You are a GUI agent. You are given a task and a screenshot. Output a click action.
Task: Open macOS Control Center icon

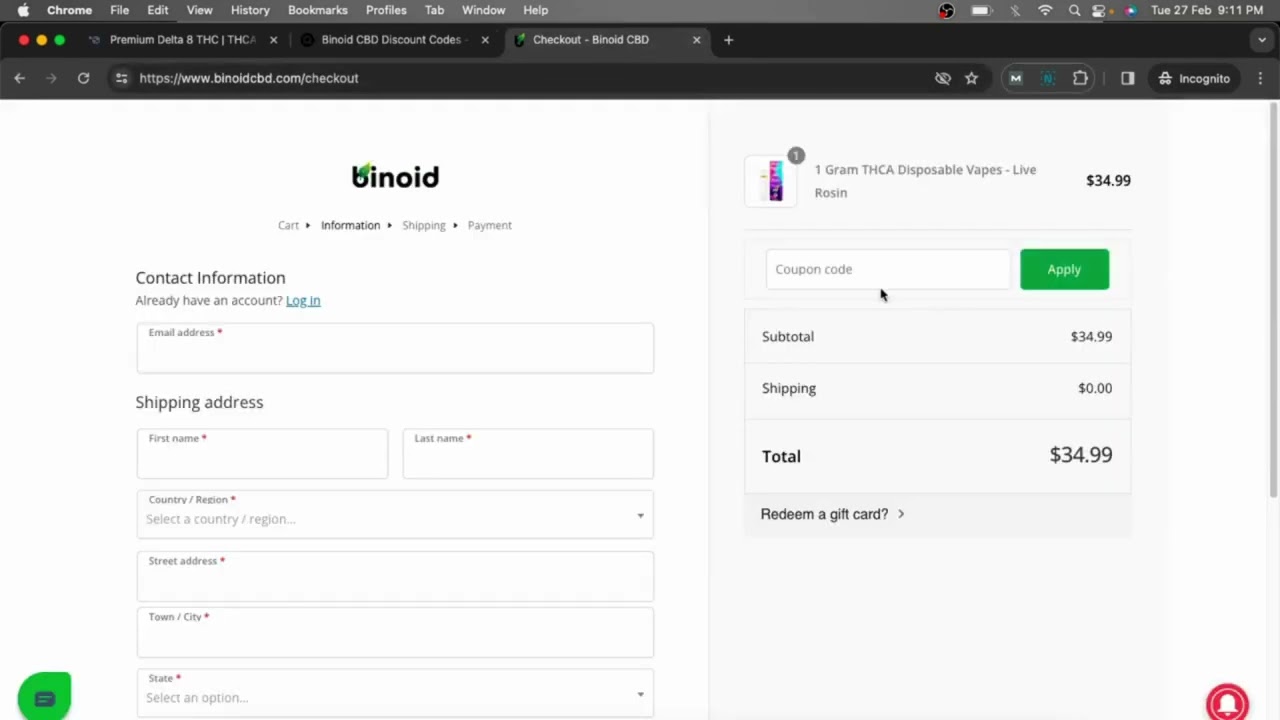click(1099, 10)
